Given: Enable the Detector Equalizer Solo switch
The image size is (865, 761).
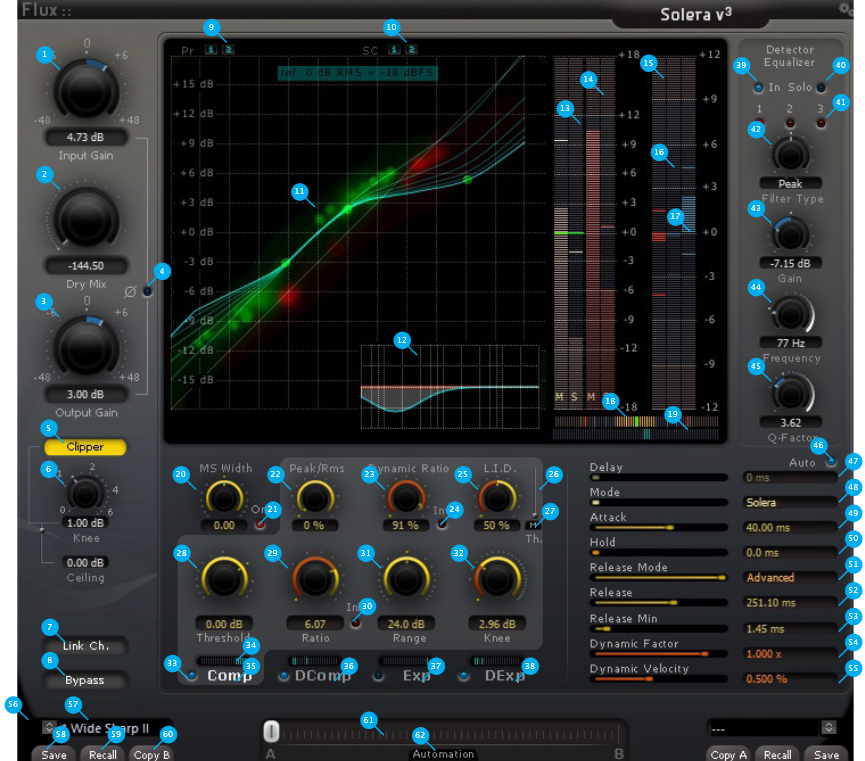Looking at the screenshot, I should (x=821, y=88).
